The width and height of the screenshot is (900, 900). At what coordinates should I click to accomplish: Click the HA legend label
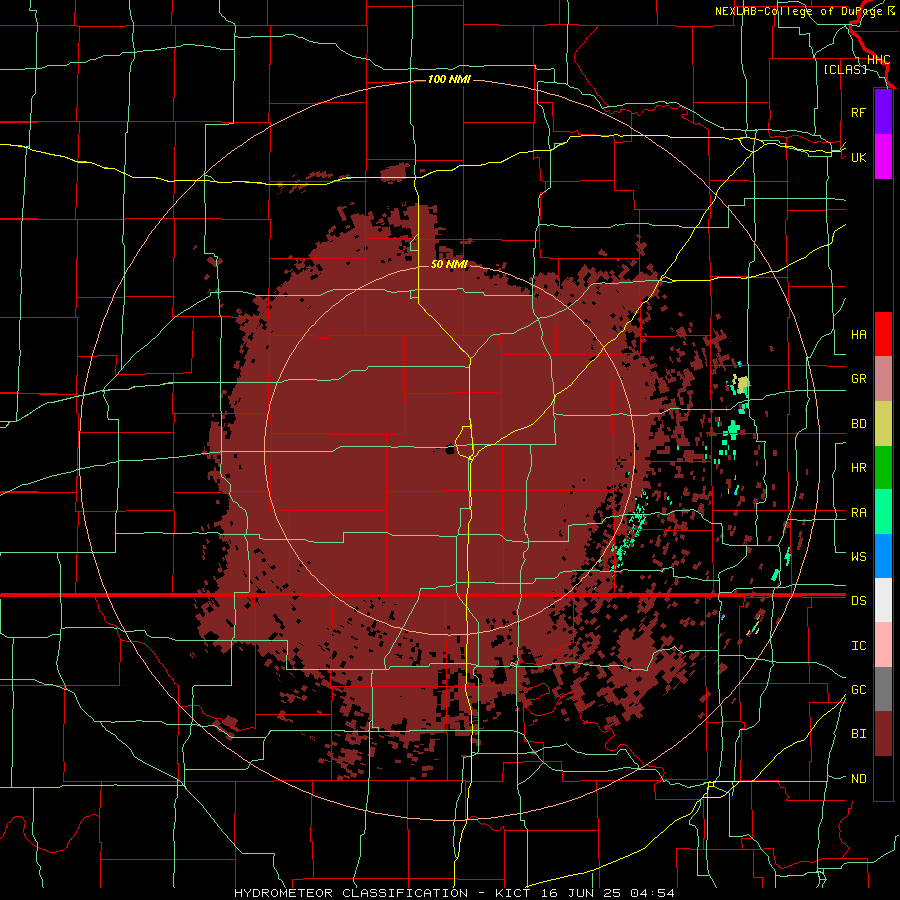pos(858,335)
